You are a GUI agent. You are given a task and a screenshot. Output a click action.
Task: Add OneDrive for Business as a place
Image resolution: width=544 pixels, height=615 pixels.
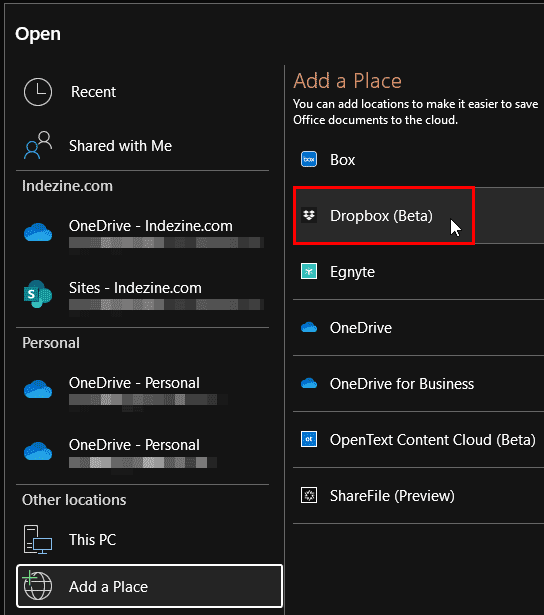point(418,384)
